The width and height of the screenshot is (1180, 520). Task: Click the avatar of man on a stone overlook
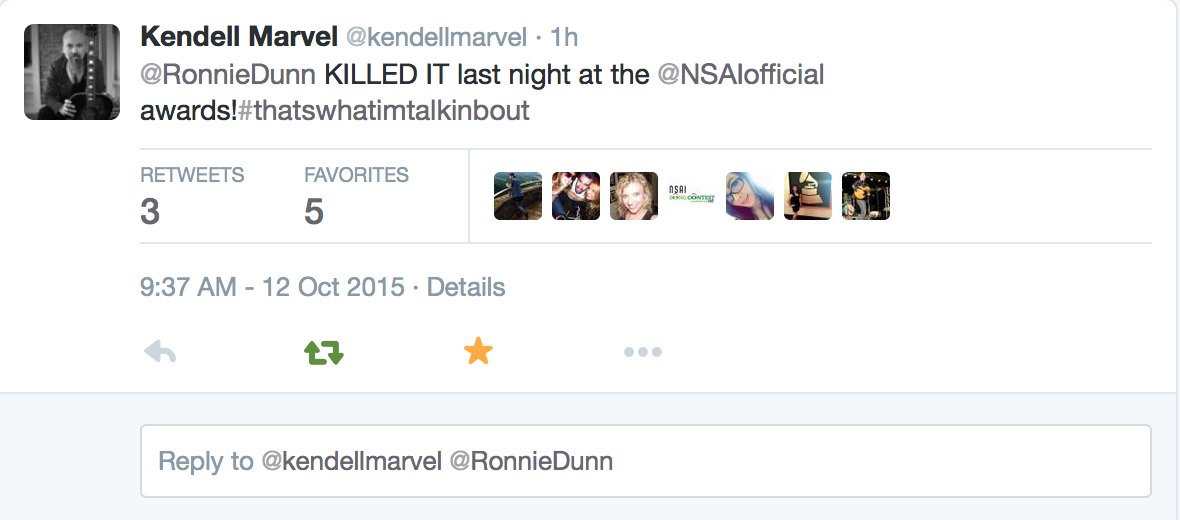click(x=518, y=196)
